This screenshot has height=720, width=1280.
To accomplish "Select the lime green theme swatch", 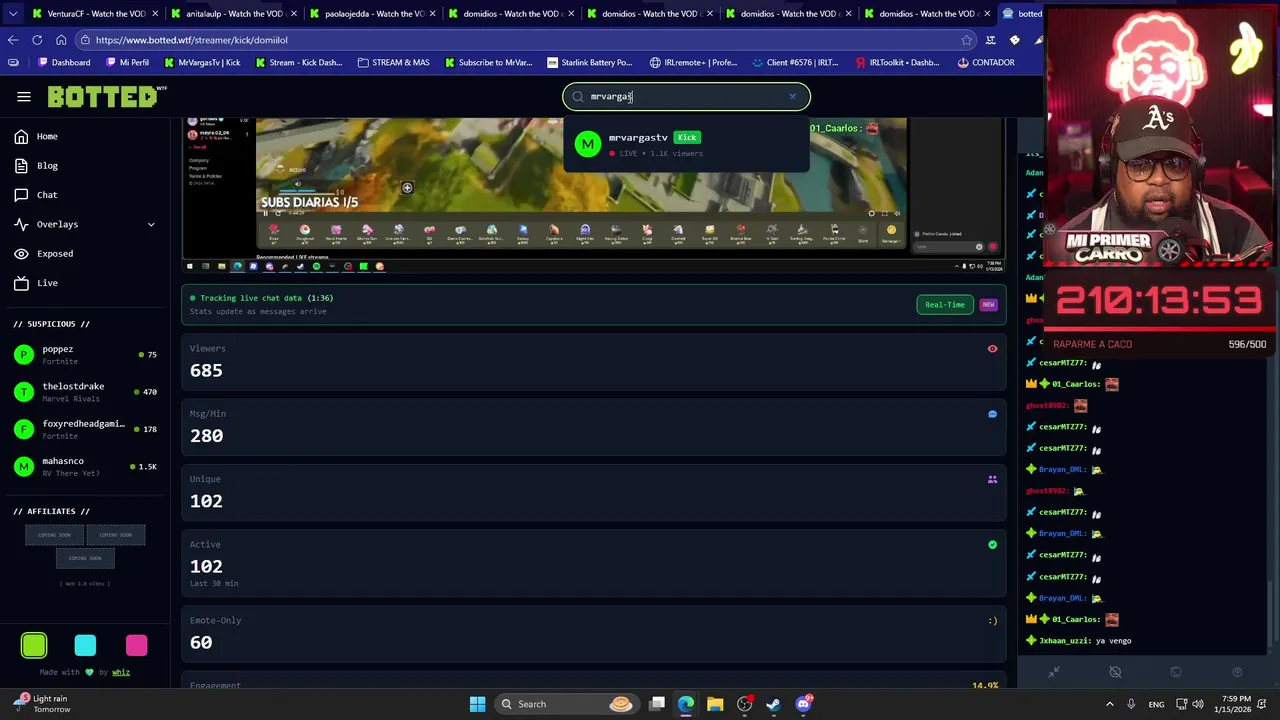I will 34,645.
